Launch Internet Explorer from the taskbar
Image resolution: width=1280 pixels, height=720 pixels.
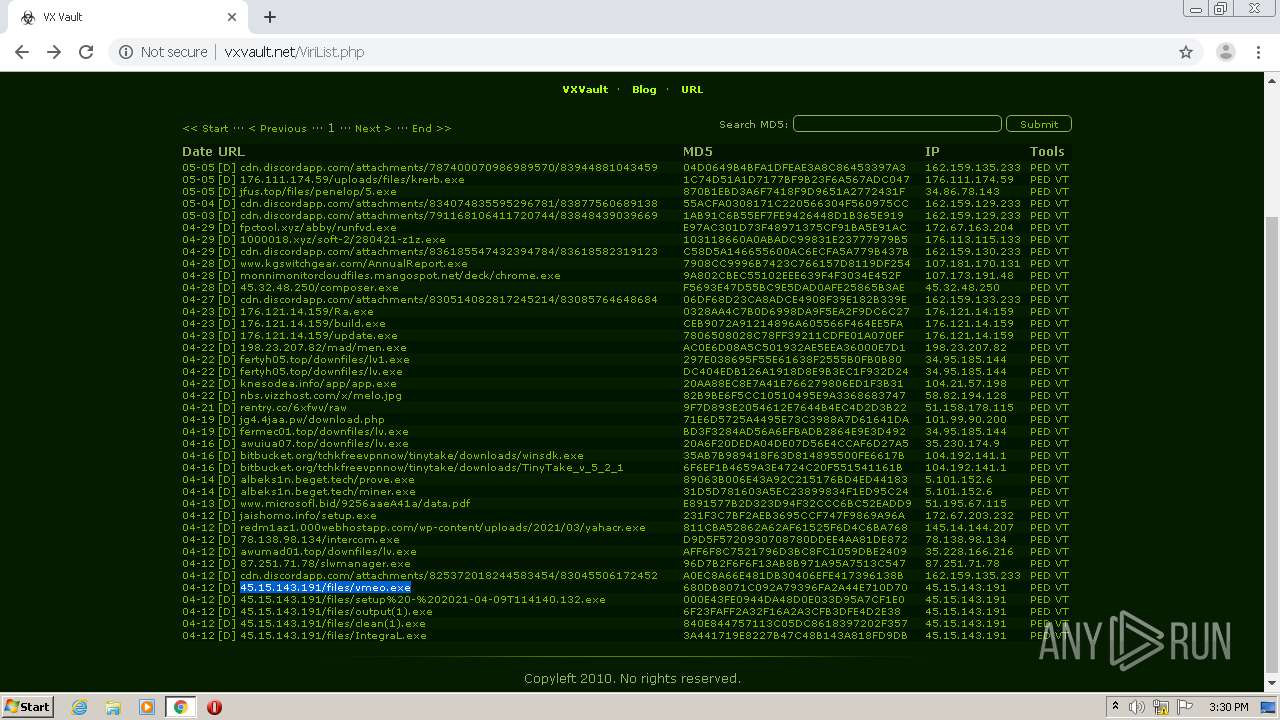click(x=80, y=706)
